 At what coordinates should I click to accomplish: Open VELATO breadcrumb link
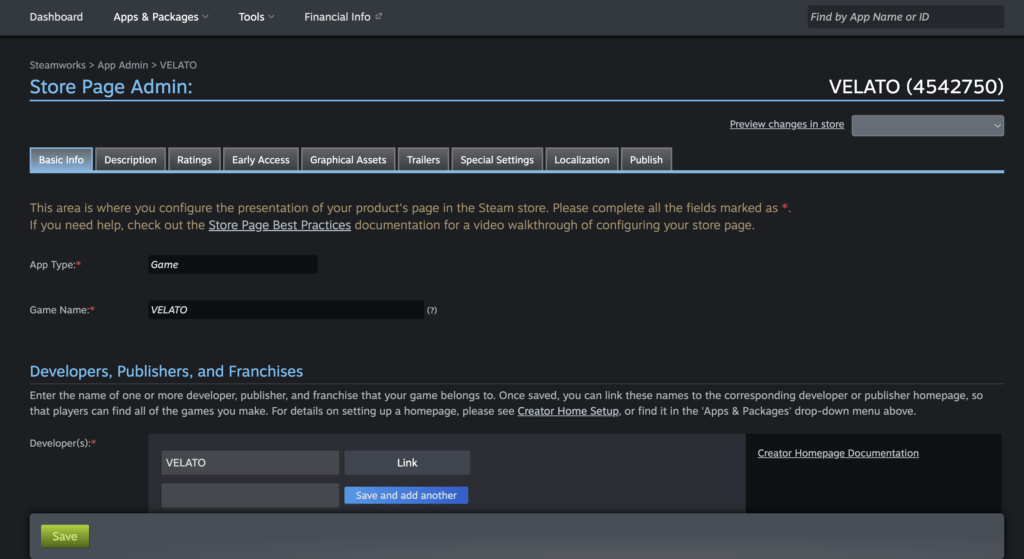tap(178, 65)
